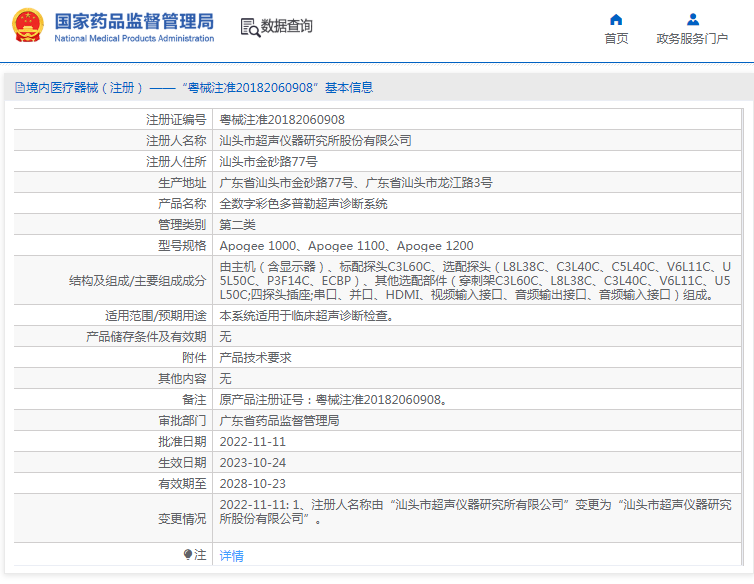Click the 批准日期 label
754x584 pixels.
[x=182, y=442]
